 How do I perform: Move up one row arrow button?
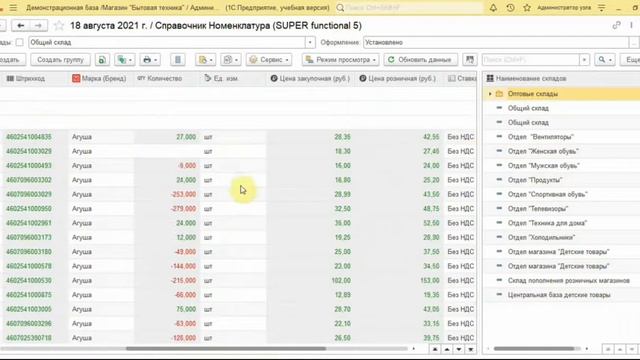(x=447, y=349)
